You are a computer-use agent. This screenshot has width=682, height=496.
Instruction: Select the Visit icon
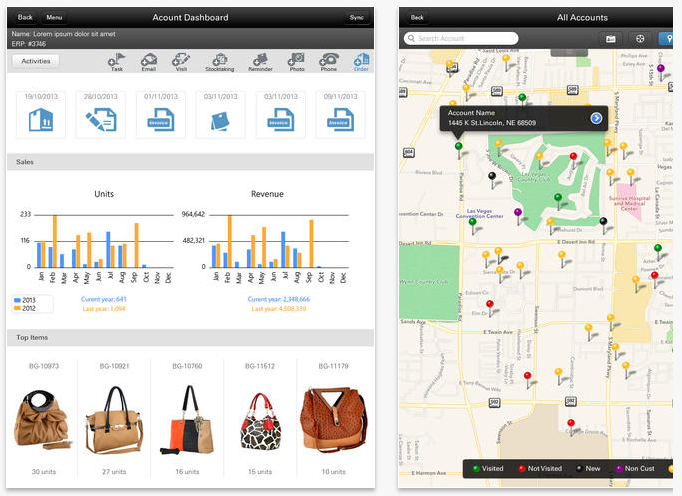coord(180,61)
